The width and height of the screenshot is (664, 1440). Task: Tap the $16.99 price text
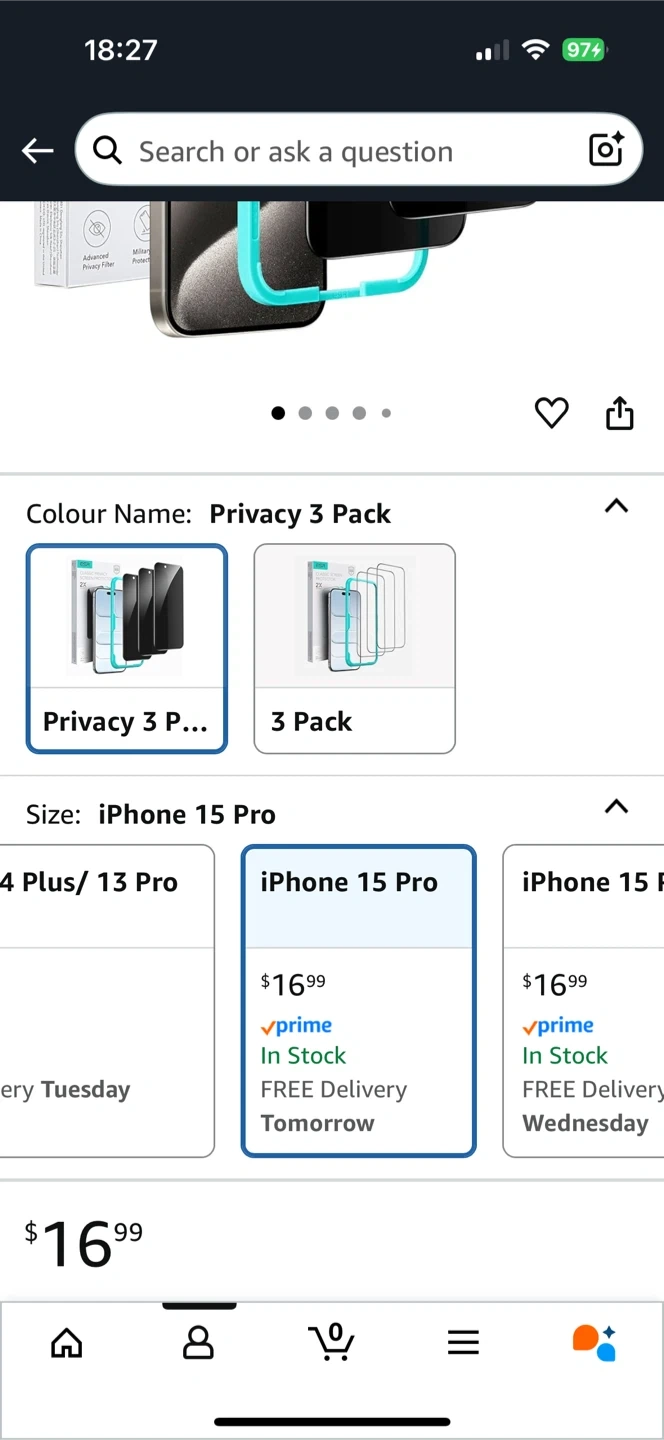coord(84,1243)
